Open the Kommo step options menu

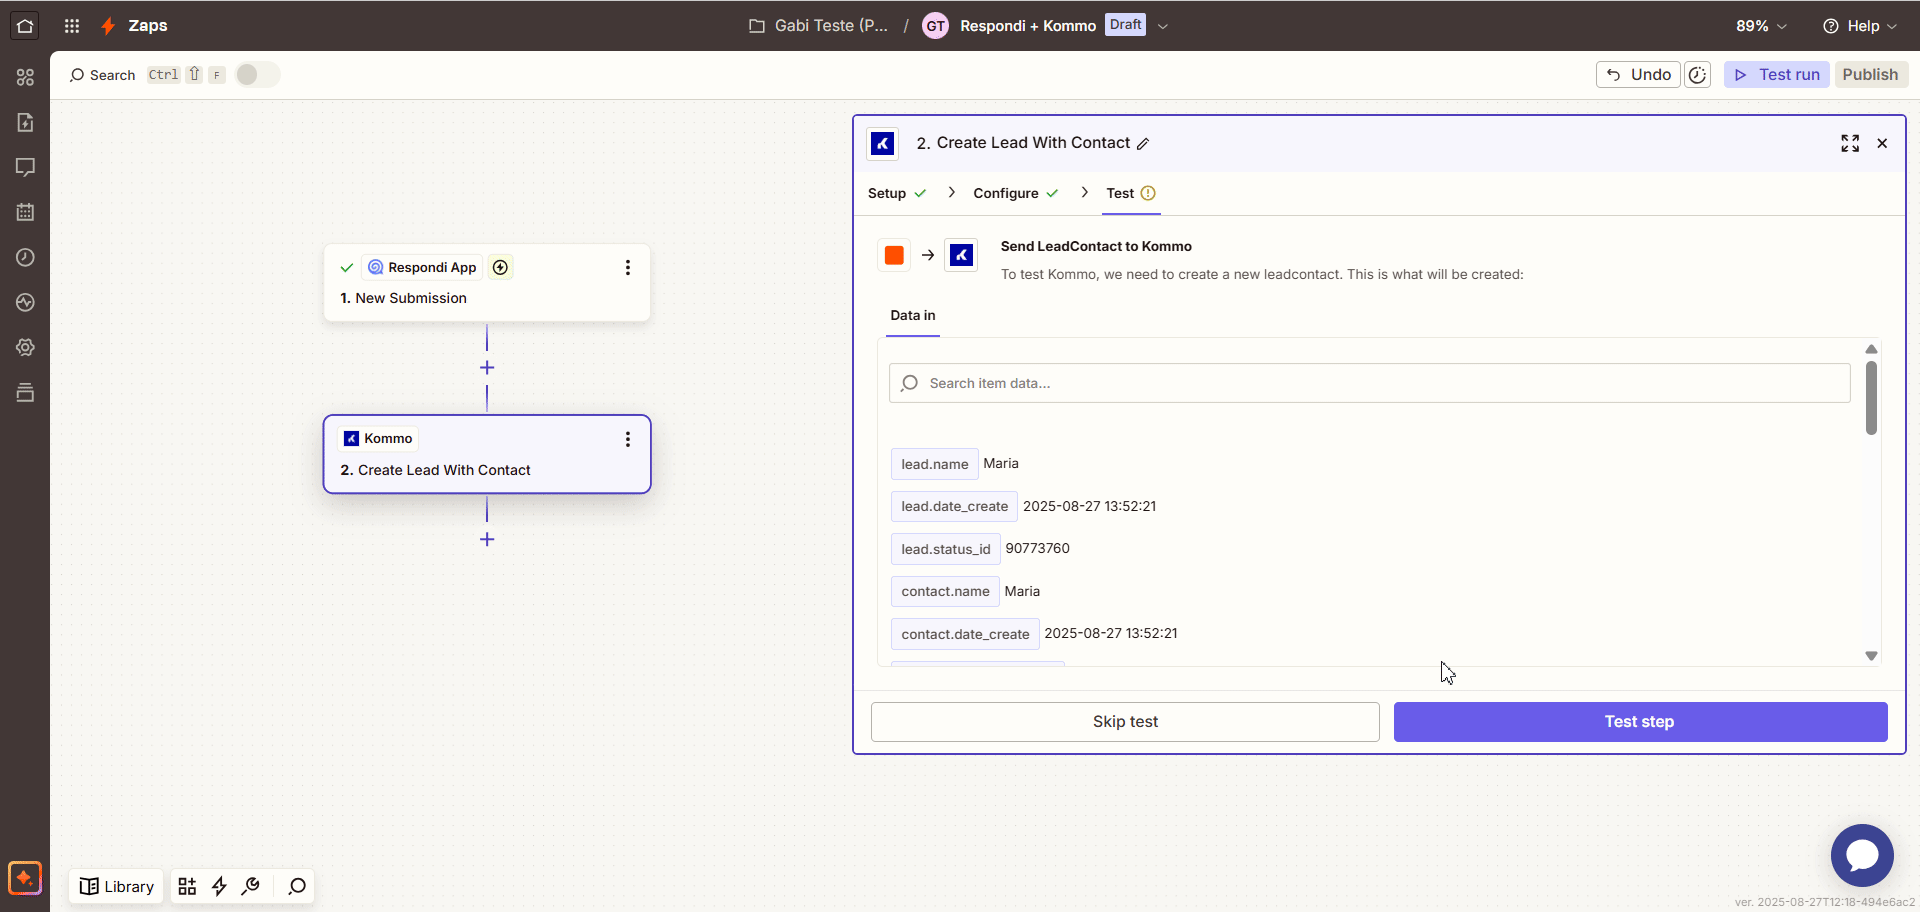coord(628,439)
